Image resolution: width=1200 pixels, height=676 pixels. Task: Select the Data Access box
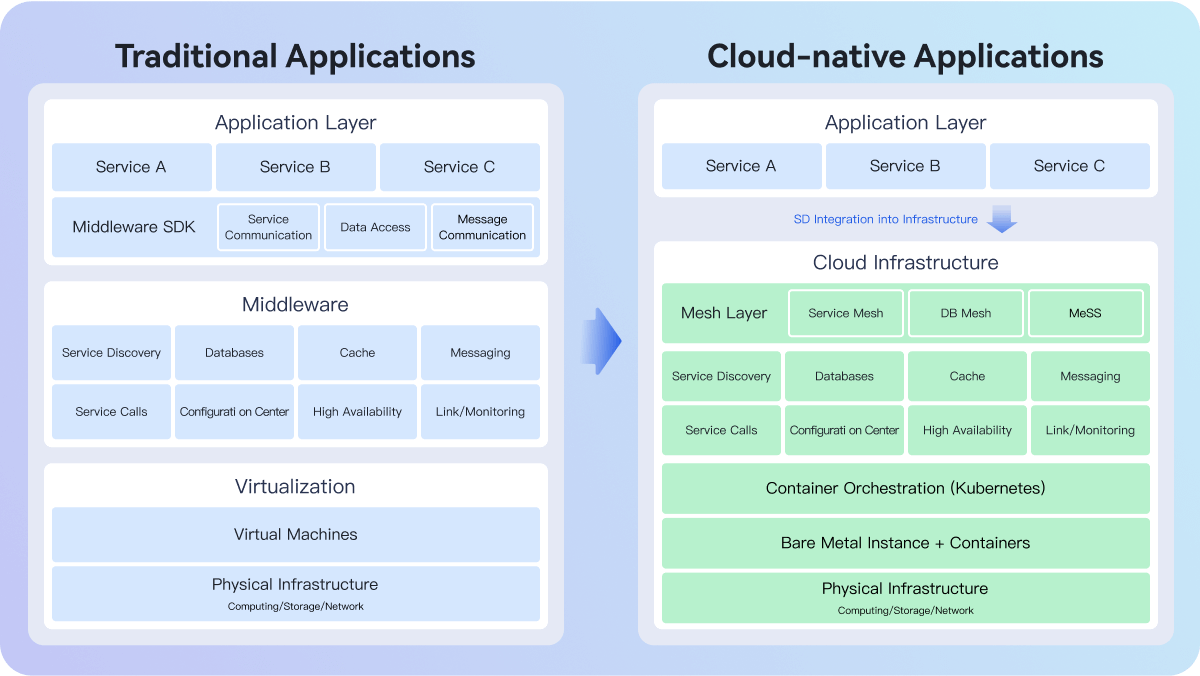(376, 227)
